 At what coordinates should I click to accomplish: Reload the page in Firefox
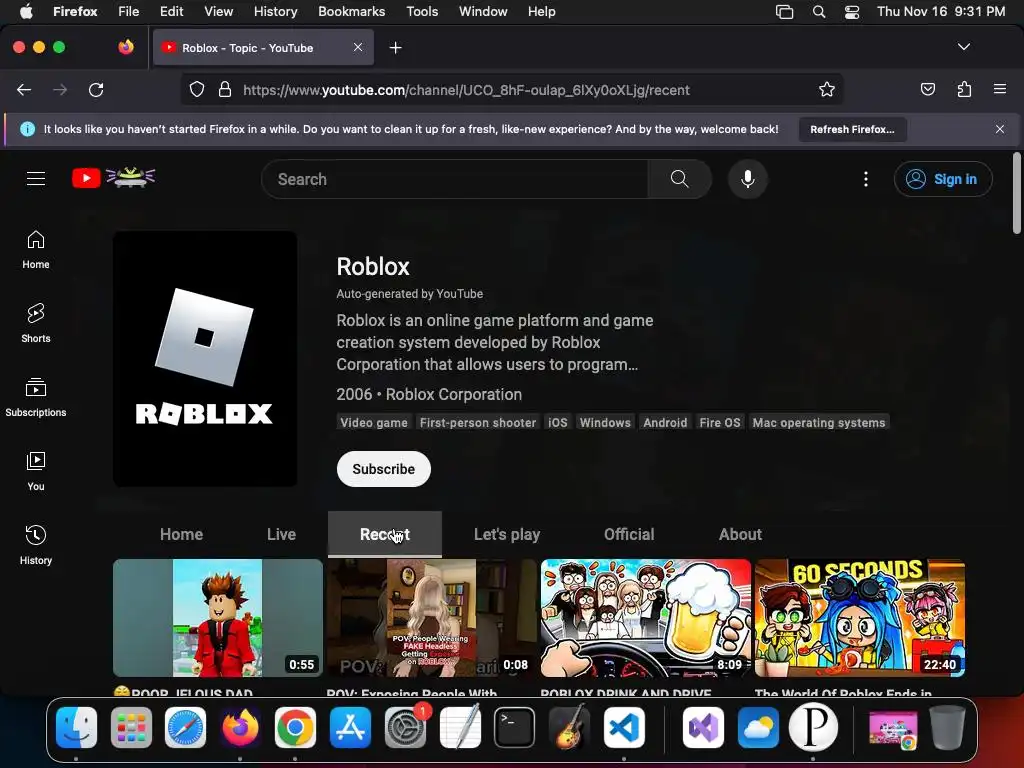tap(96, 90)
